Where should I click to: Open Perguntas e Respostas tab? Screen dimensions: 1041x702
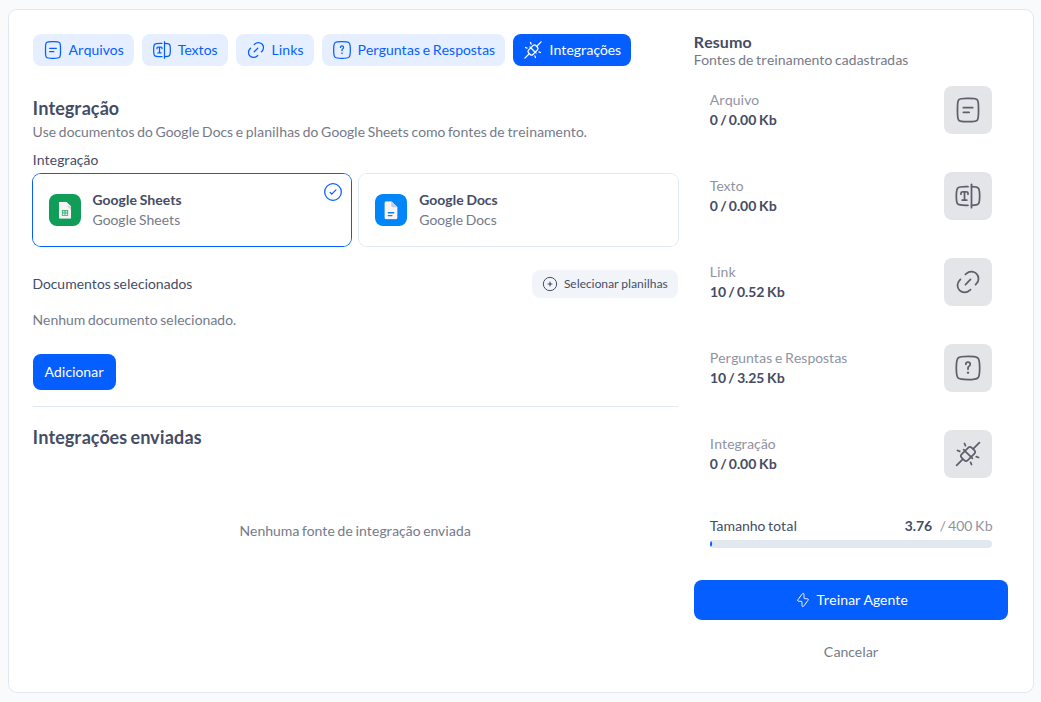pyautogui.click(x=414, y=50)
